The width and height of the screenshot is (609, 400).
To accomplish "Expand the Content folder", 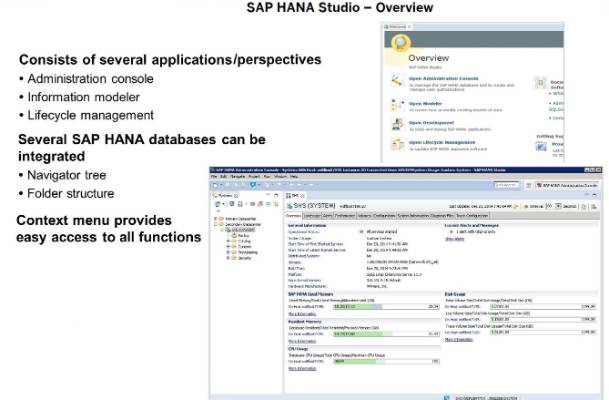I will 228,247.
